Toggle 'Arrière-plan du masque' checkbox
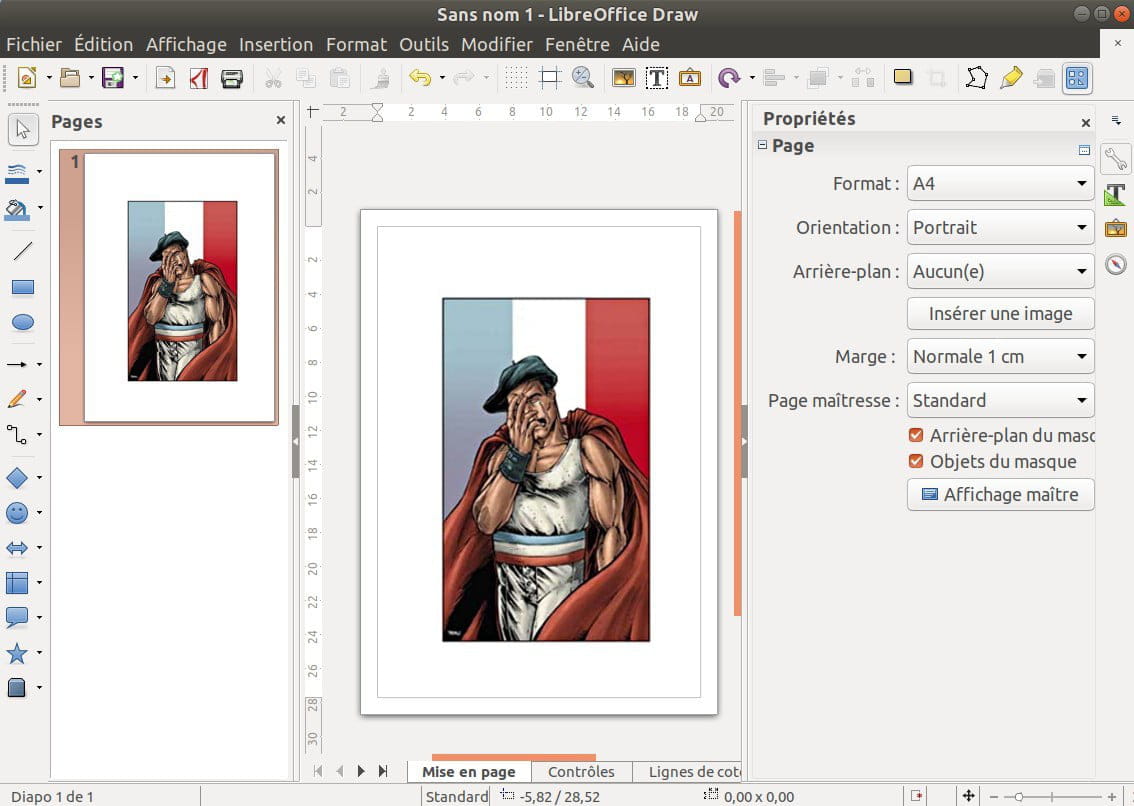The width and height of the screenshot is (1134, 806). 916,435
